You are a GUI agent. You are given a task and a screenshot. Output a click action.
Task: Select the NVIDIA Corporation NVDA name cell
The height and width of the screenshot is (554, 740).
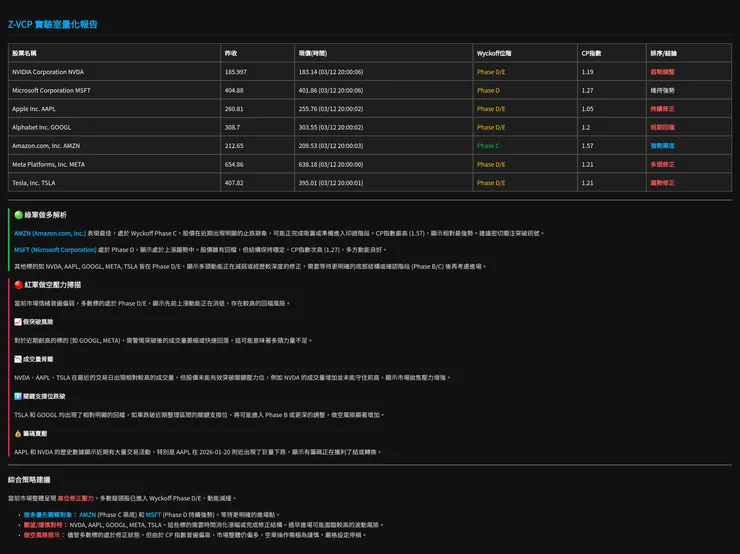pyautogui.click(x=114, y=72)
